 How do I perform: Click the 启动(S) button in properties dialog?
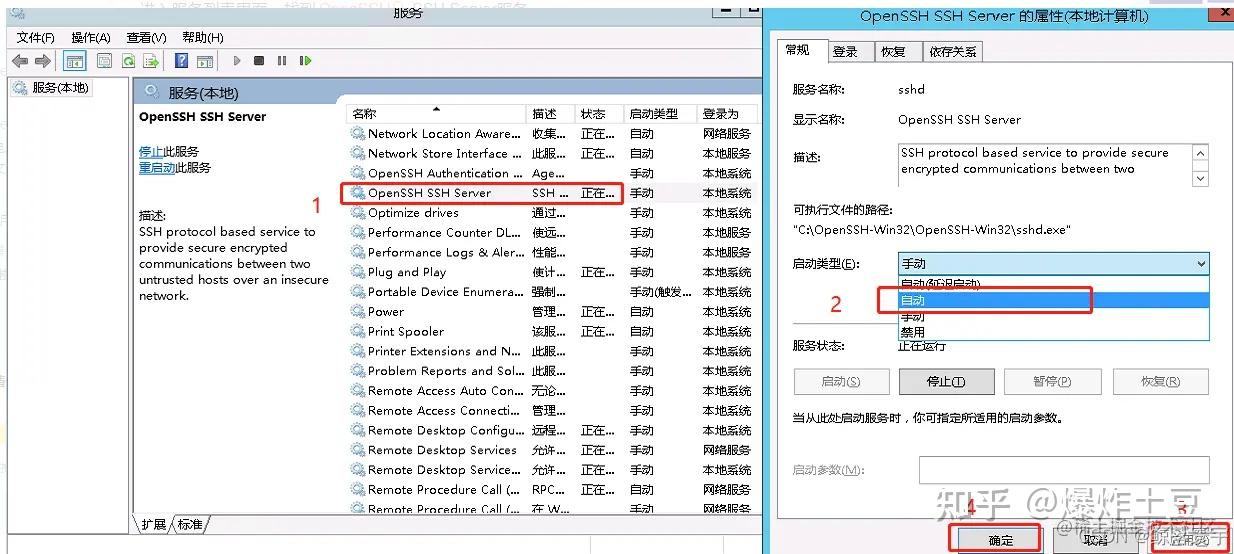coord(841,382)
